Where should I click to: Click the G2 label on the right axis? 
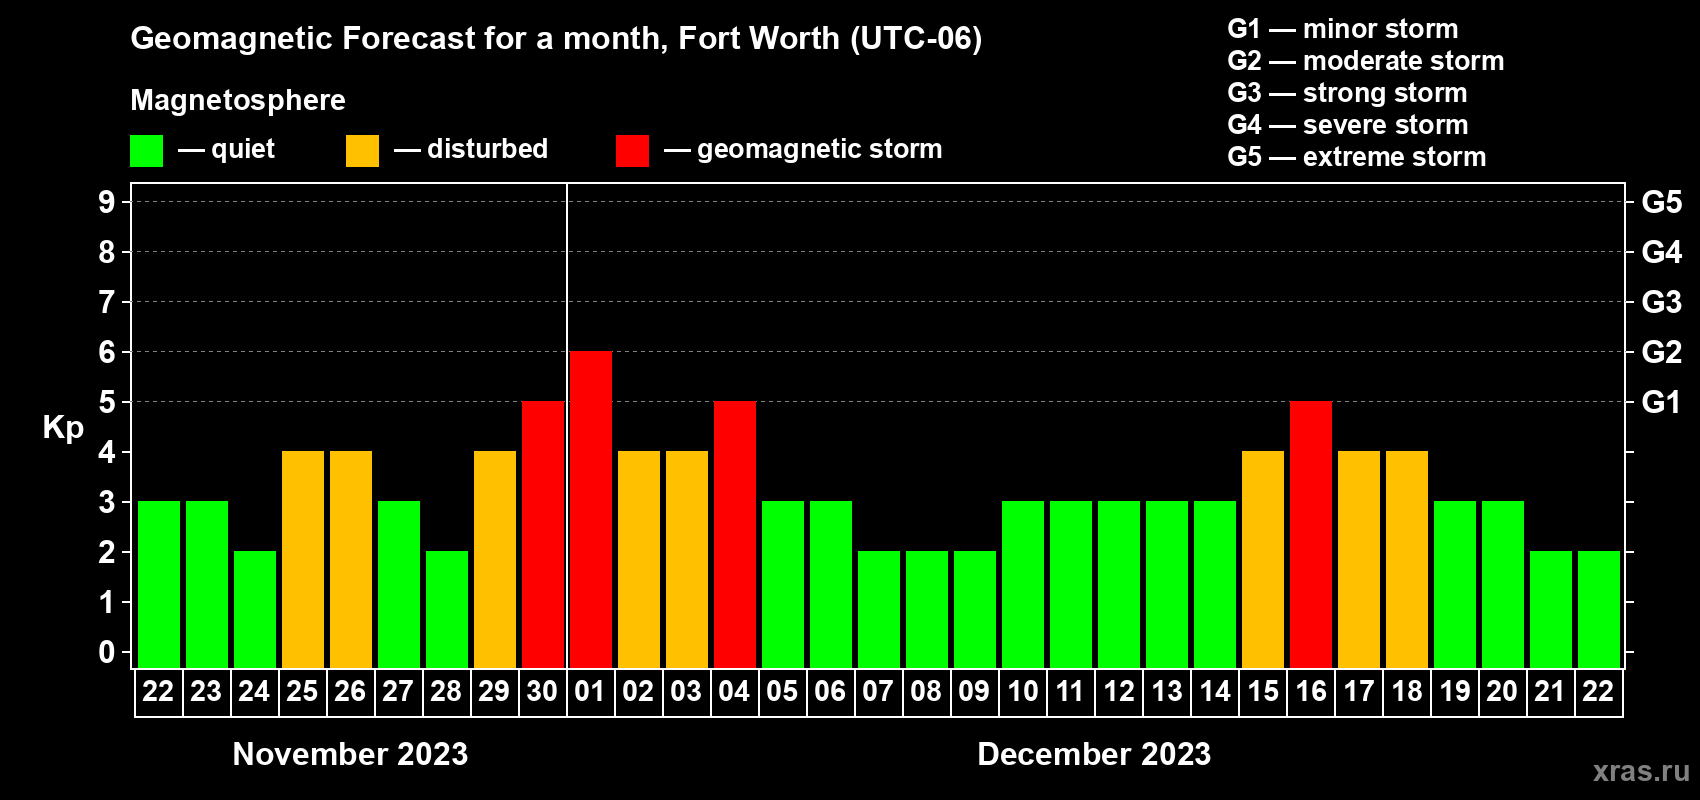pyautogui.click(x=1662, y=352)
